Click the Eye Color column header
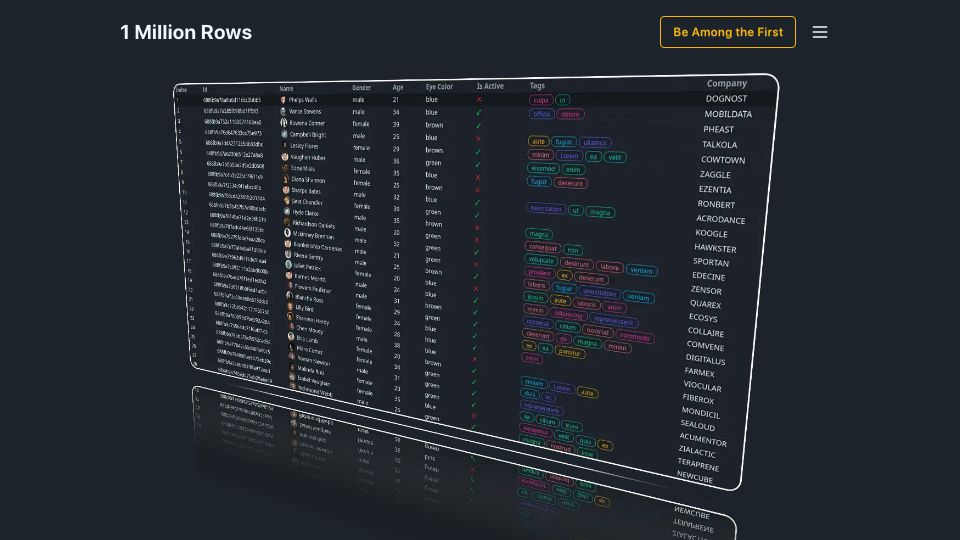Viewport: 960px width, 540px height. click(439, 87)
